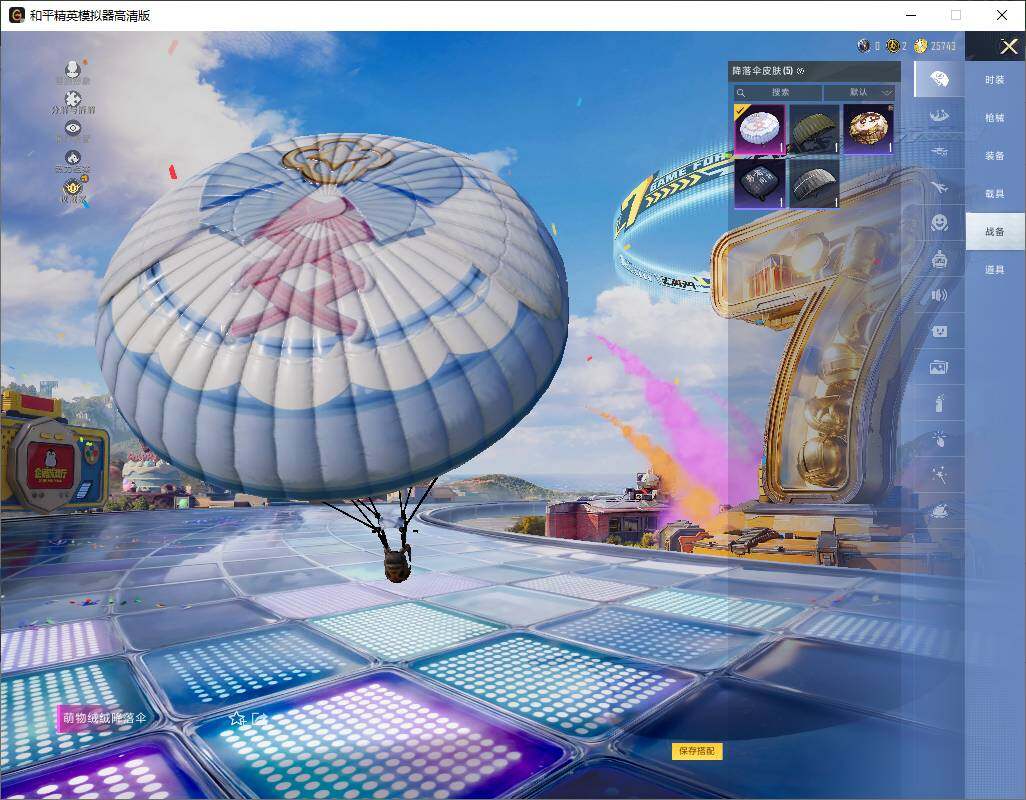Close the emulator window

[x=1002, y=15]
